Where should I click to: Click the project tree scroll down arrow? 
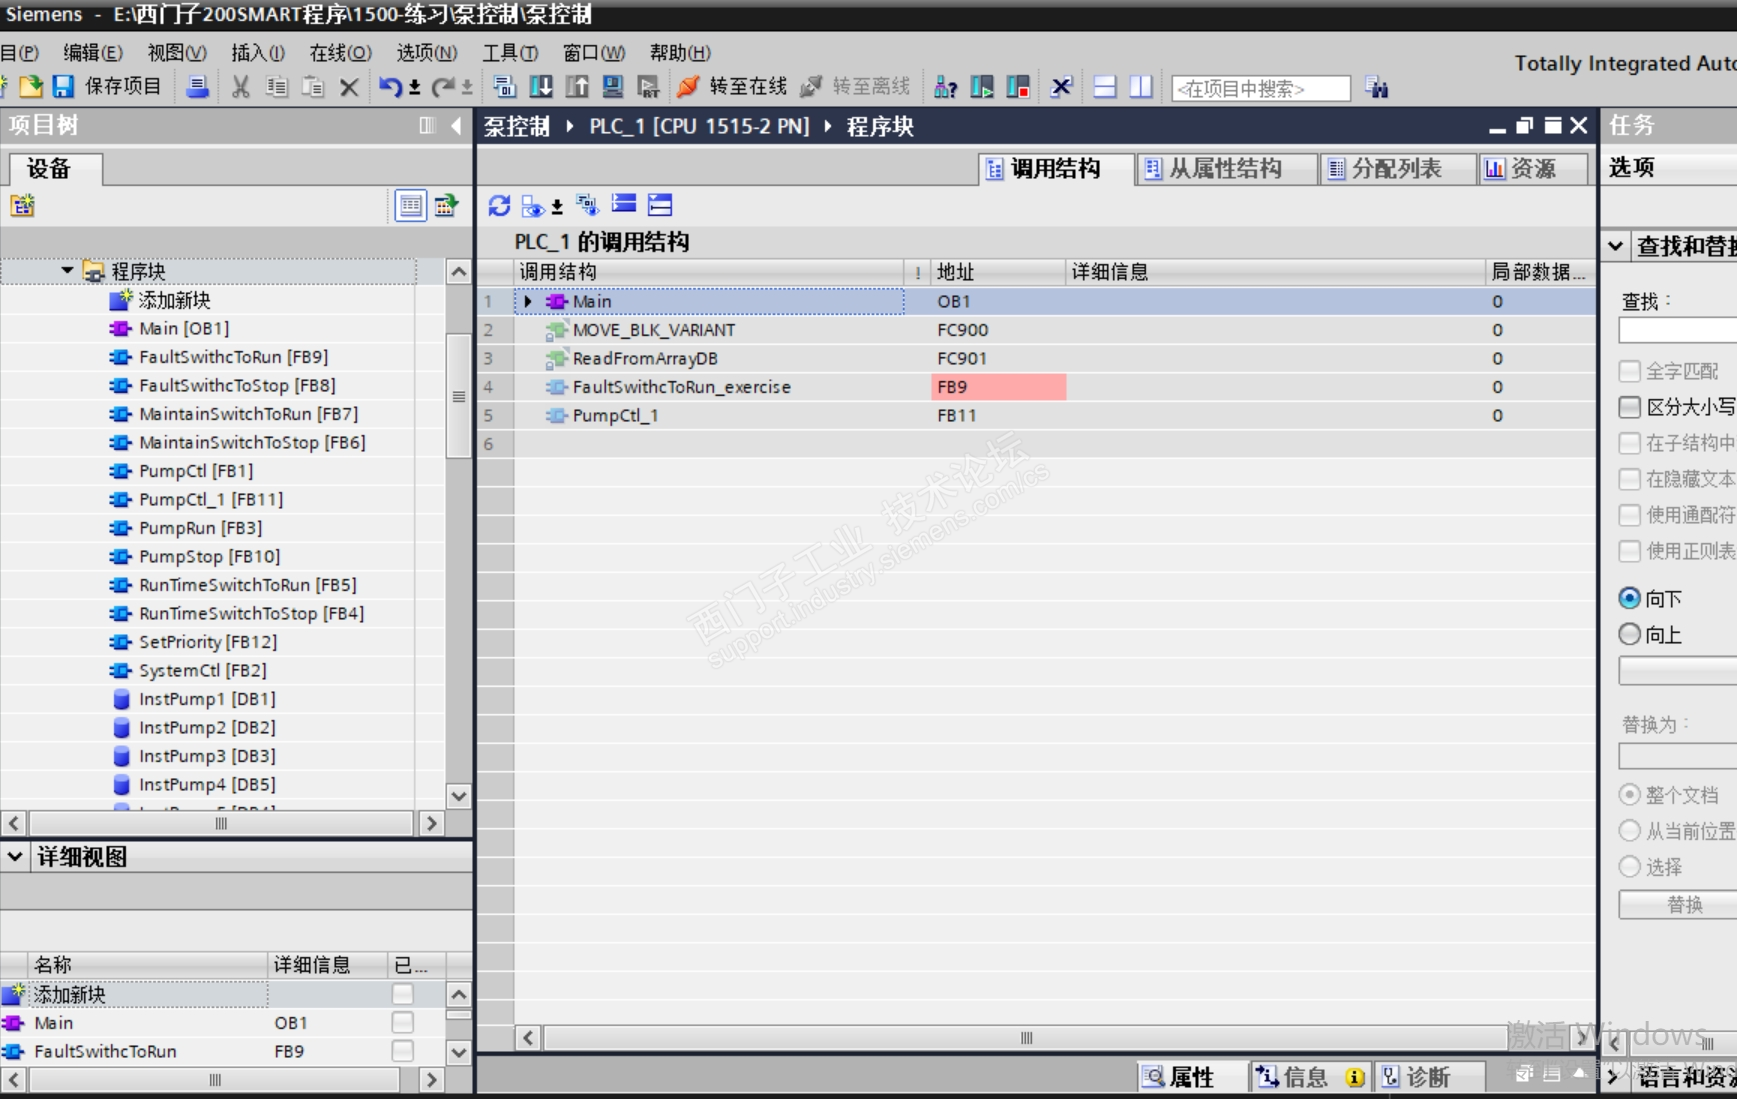(459, 797)
